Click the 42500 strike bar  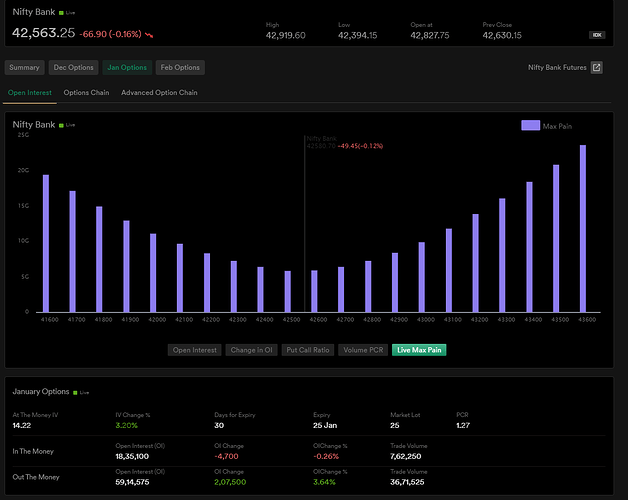(288, 291)
